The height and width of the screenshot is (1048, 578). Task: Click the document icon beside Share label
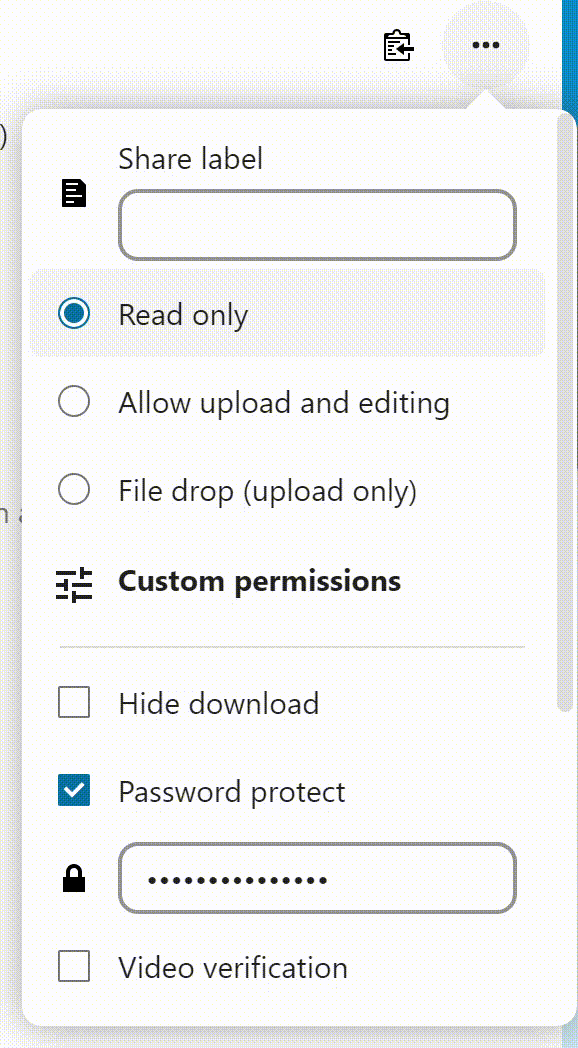coord(73,193)
